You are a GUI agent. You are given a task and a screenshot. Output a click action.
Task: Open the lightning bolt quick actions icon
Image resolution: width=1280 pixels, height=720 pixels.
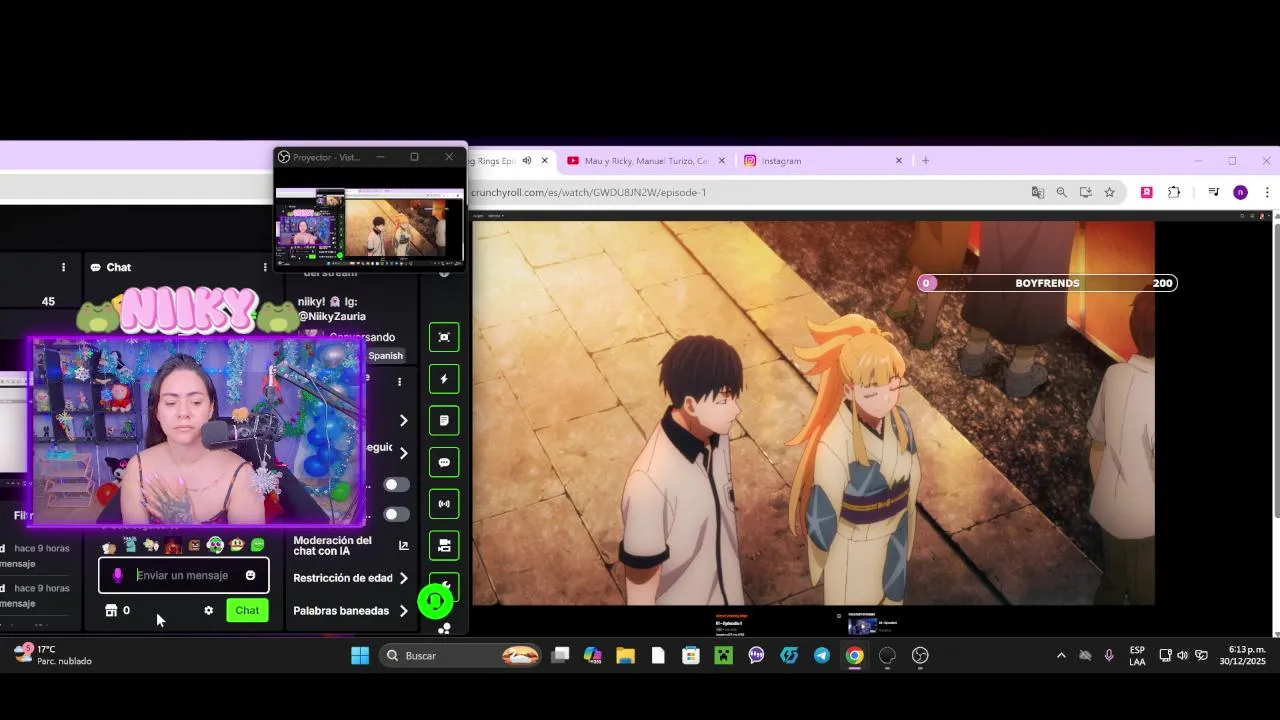tap(444, 379)
